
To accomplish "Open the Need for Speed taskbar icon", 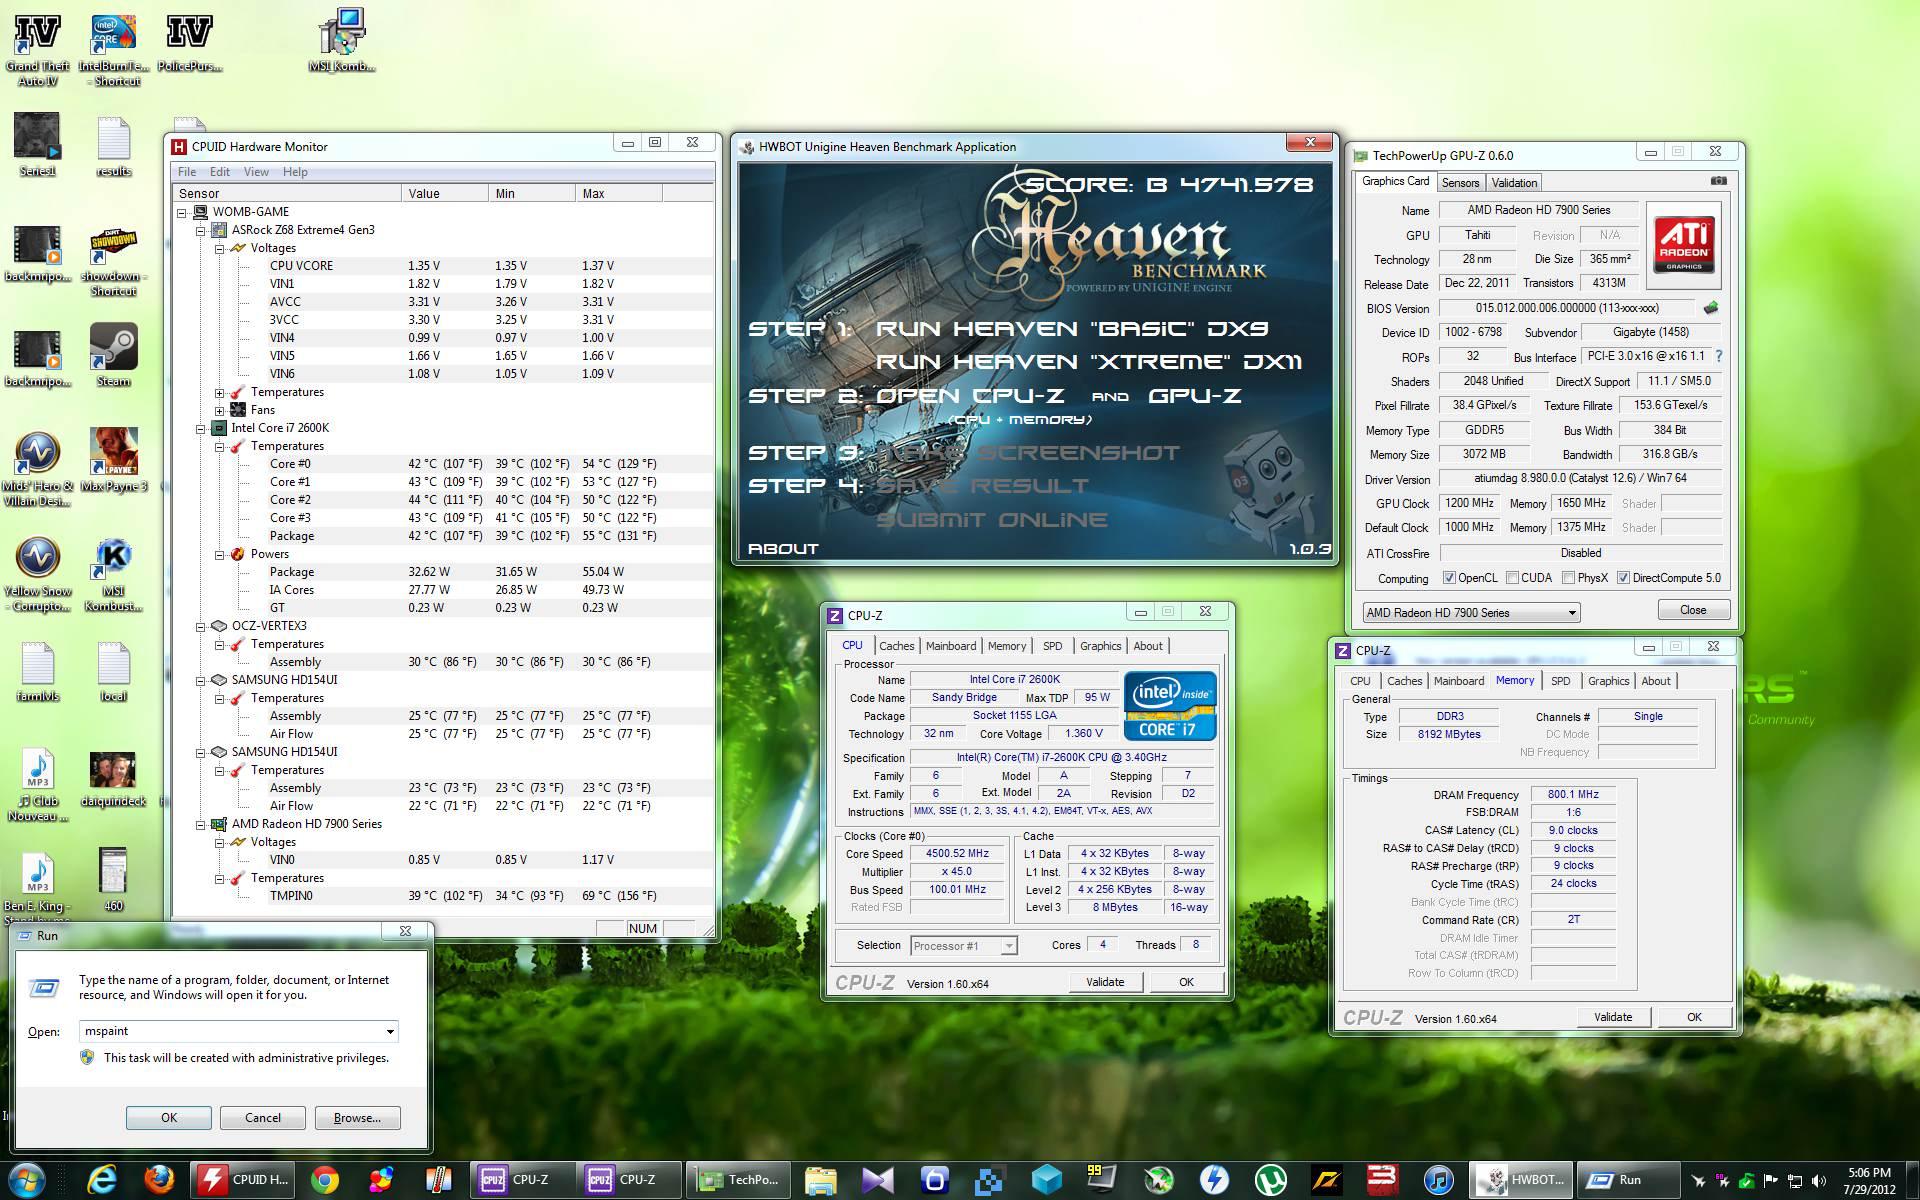I will [x=1326, y=1180].
